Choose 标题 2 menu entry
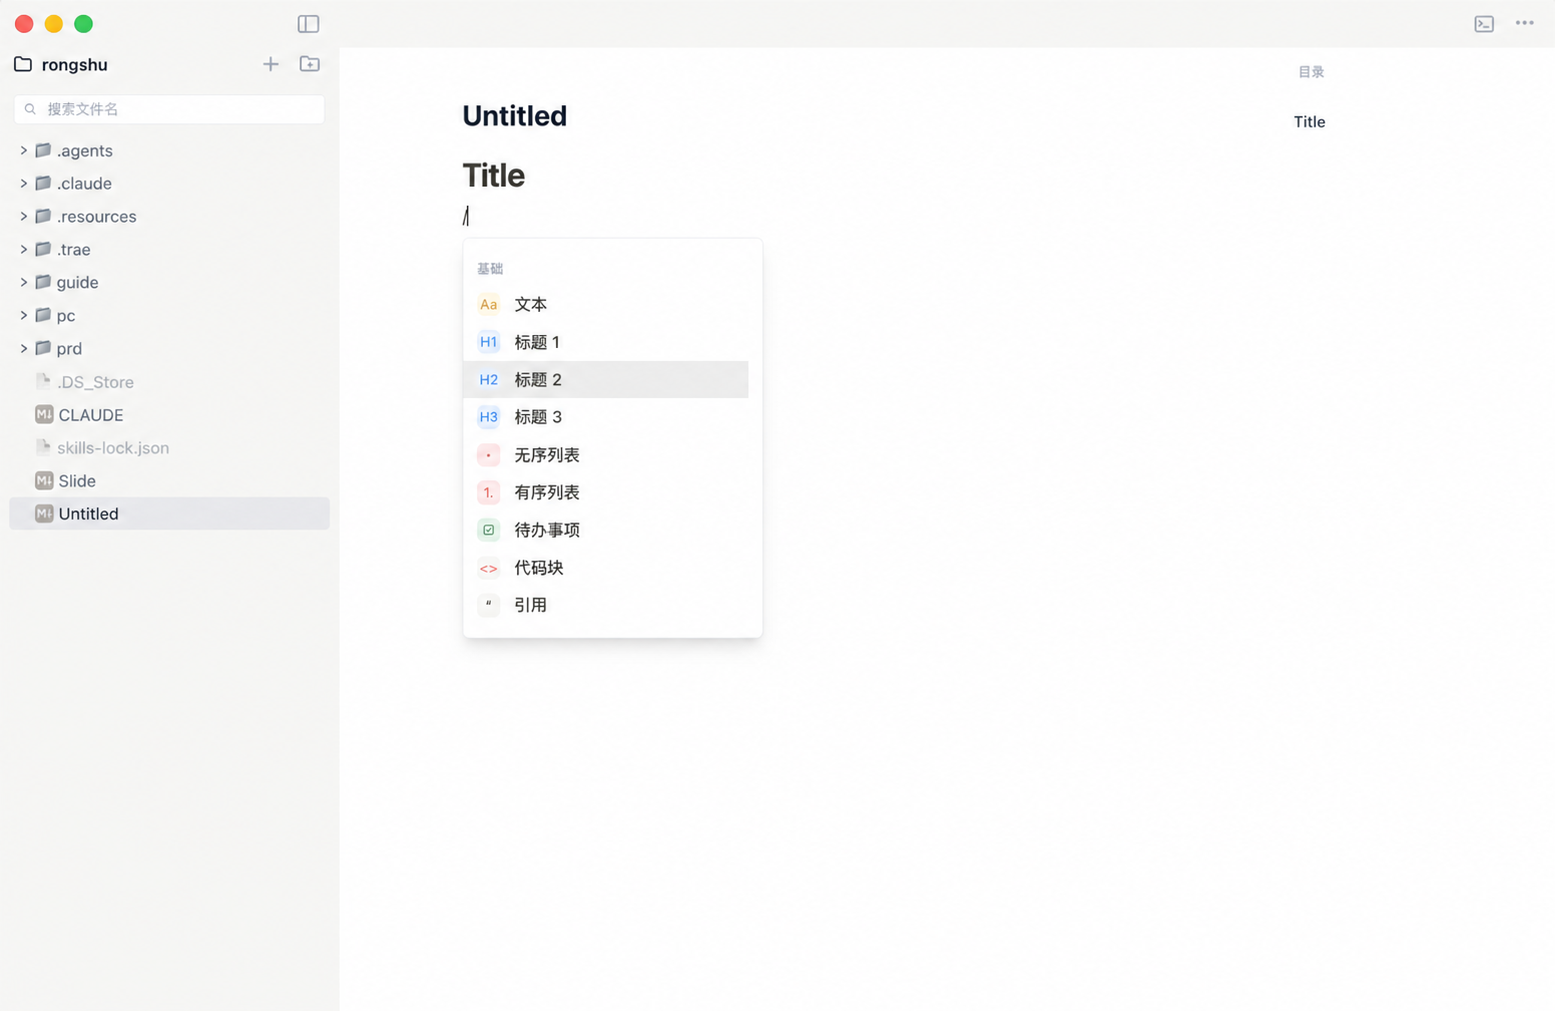The width and height of the screenshot is (1555, 1011). point(606,380)
